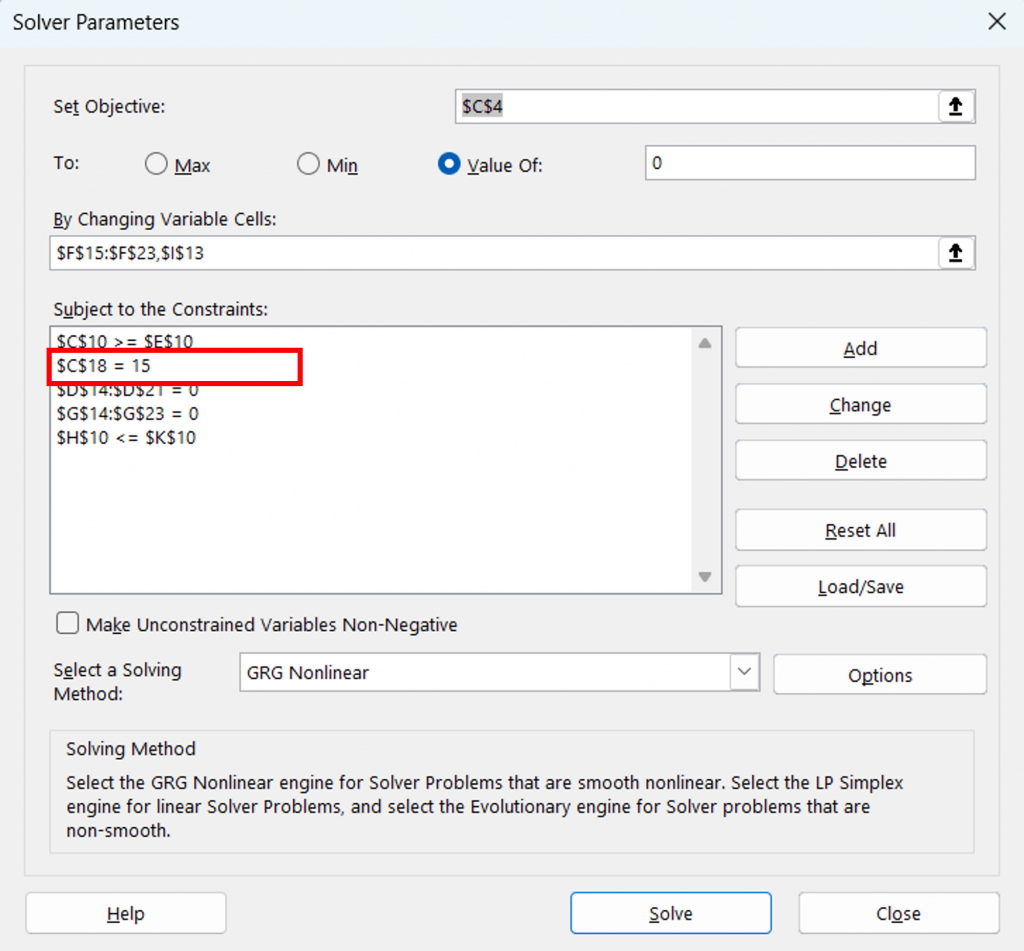Select the $C$10 >= $E$10 constraint
This screenshot has width=1024, height=951.
[x=125, y=342]
